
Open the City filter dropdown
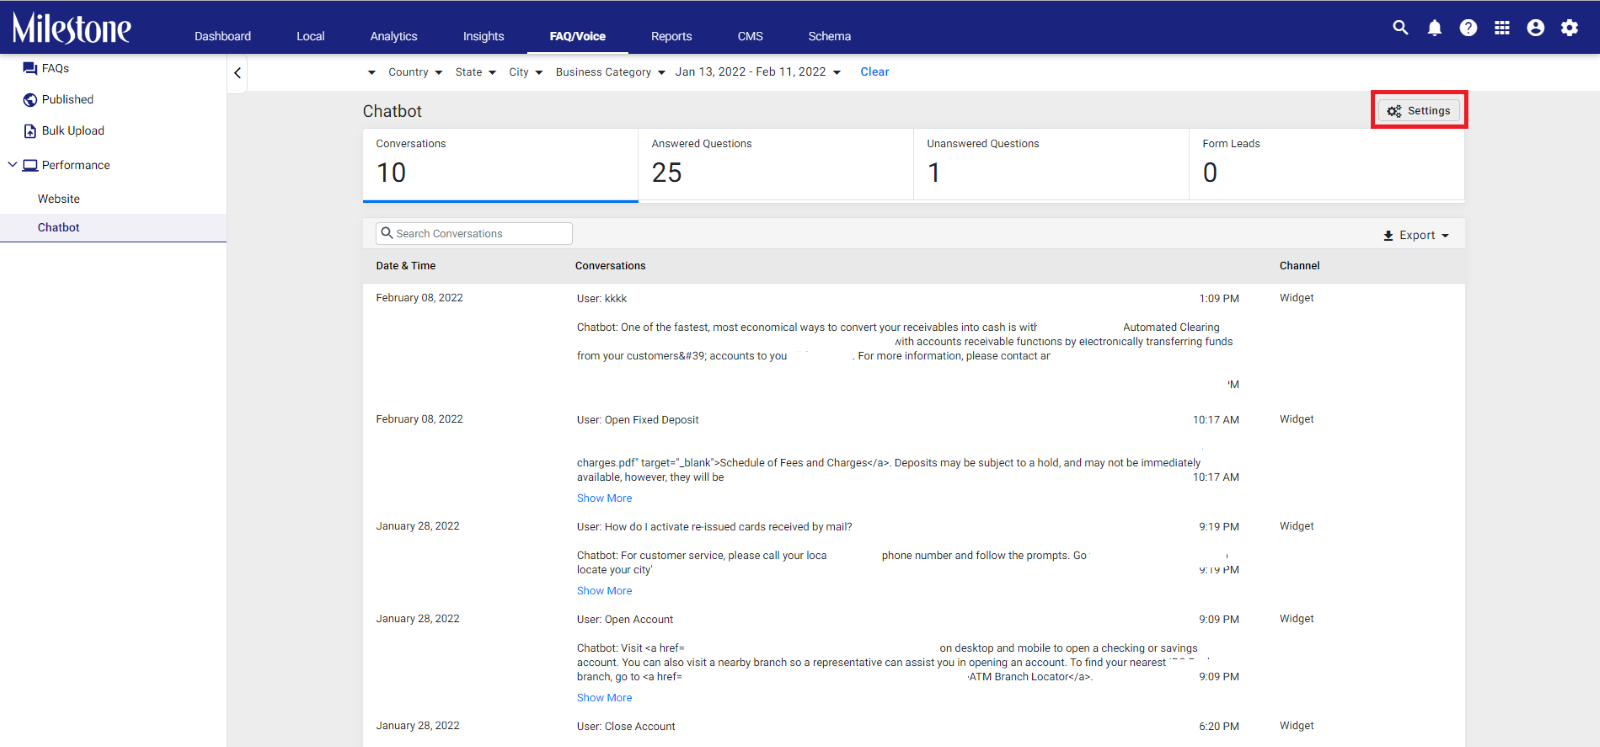coord(525,72)
